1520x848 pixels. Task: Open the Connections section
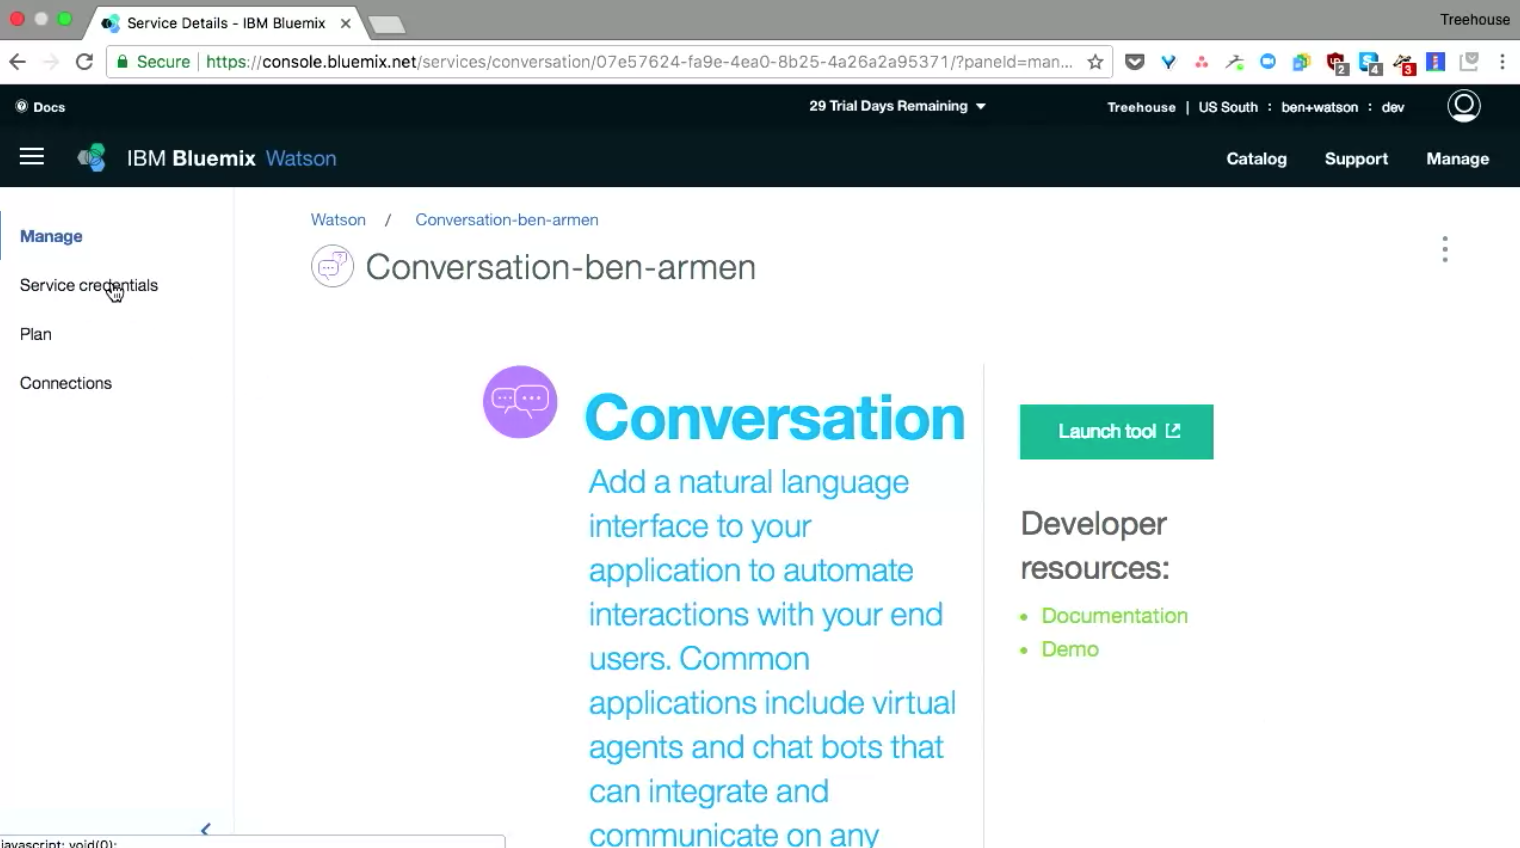click(x=66, y=383)
